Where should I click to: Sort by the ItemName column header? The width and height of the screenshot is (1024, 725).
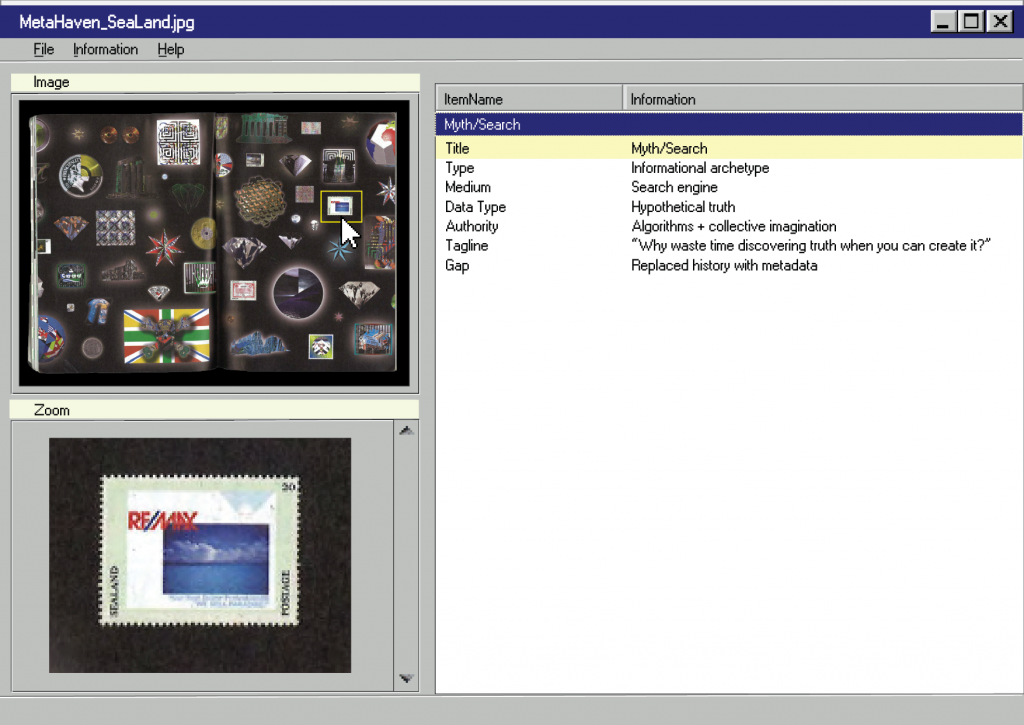(x=528, y=99)
